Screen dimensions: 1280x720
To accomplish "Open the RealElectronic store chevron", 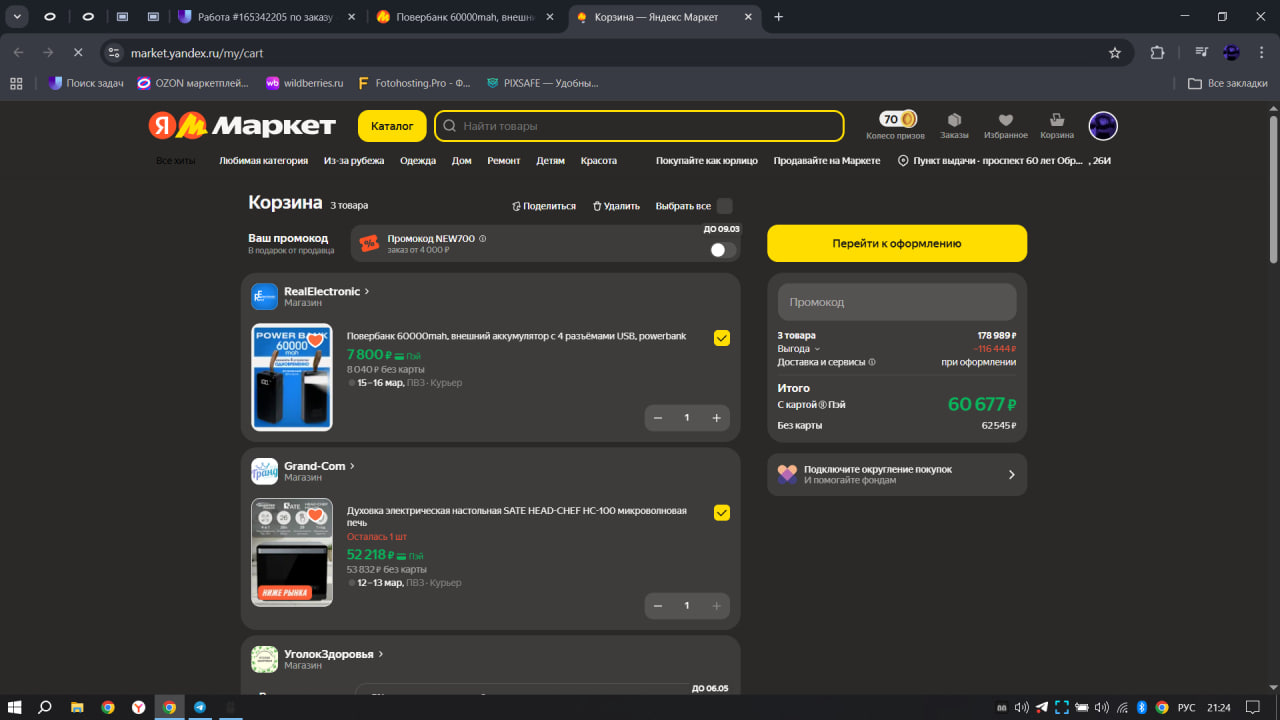I will click(367, 291).
